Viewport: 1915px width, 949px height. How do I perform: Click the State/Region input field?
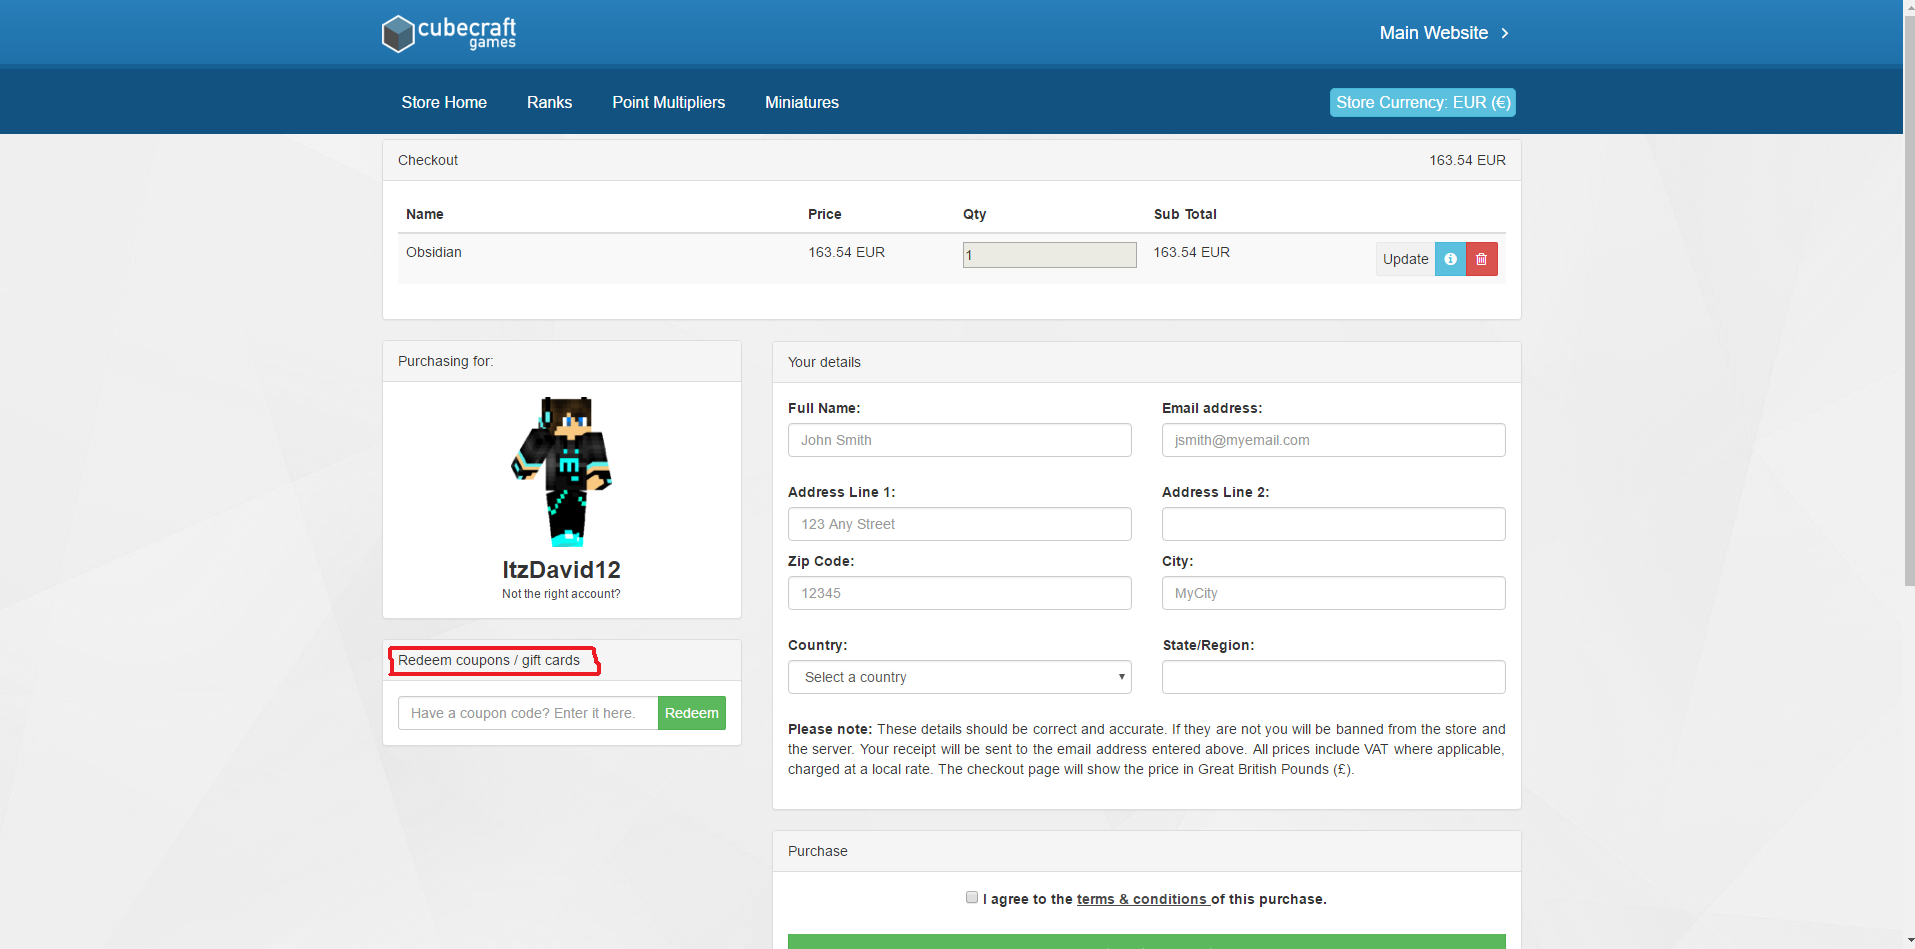pyautogui.click(x=1334, y=677)
